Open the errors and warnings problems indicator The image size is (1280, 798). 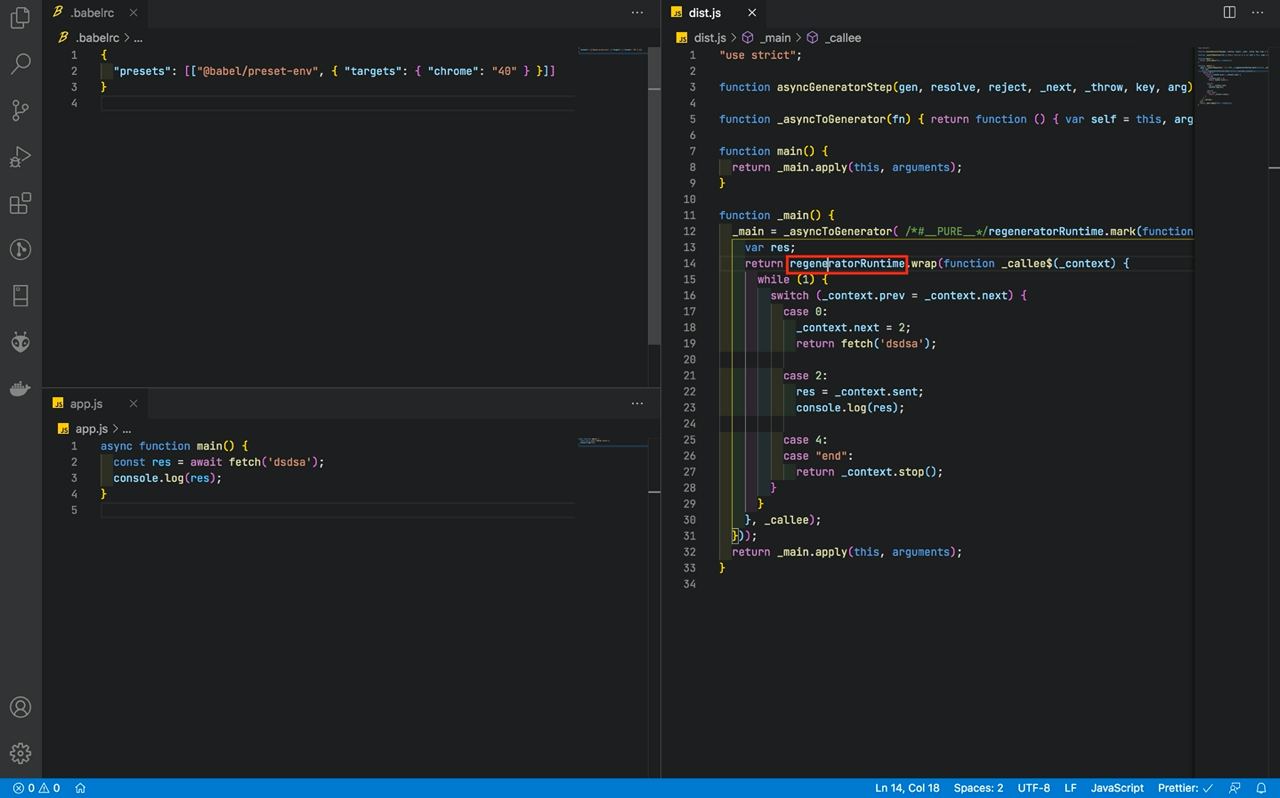[x=36, y=788]
